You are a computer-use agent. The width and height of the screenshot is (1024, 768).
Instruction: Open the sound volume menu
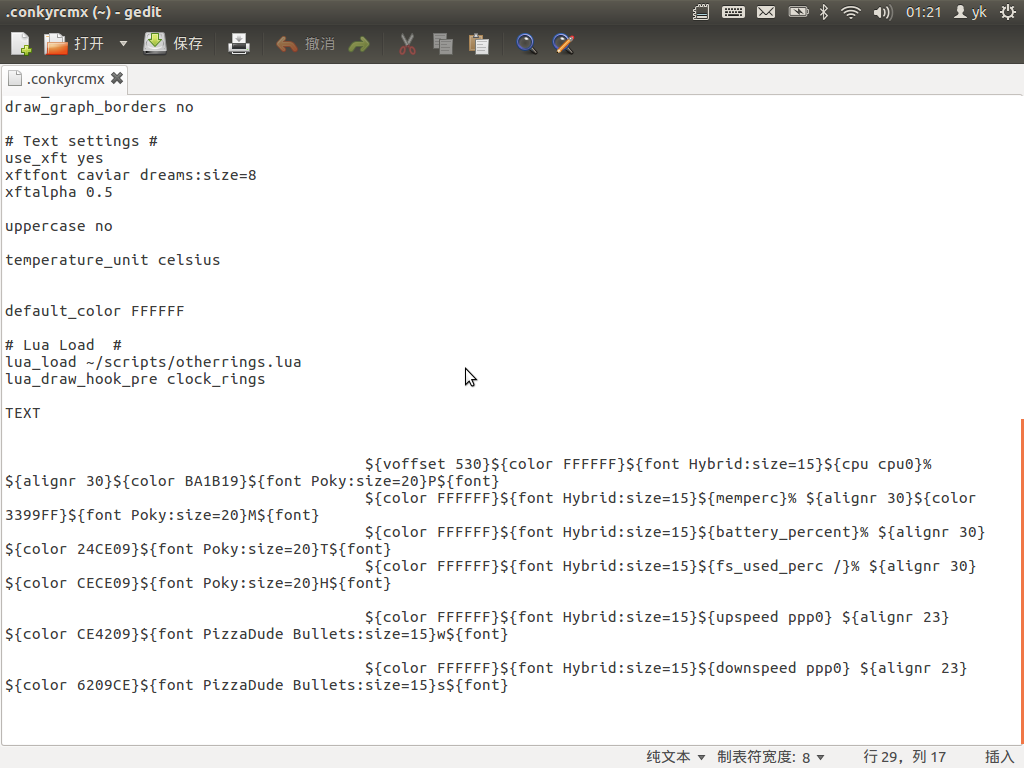882,12
